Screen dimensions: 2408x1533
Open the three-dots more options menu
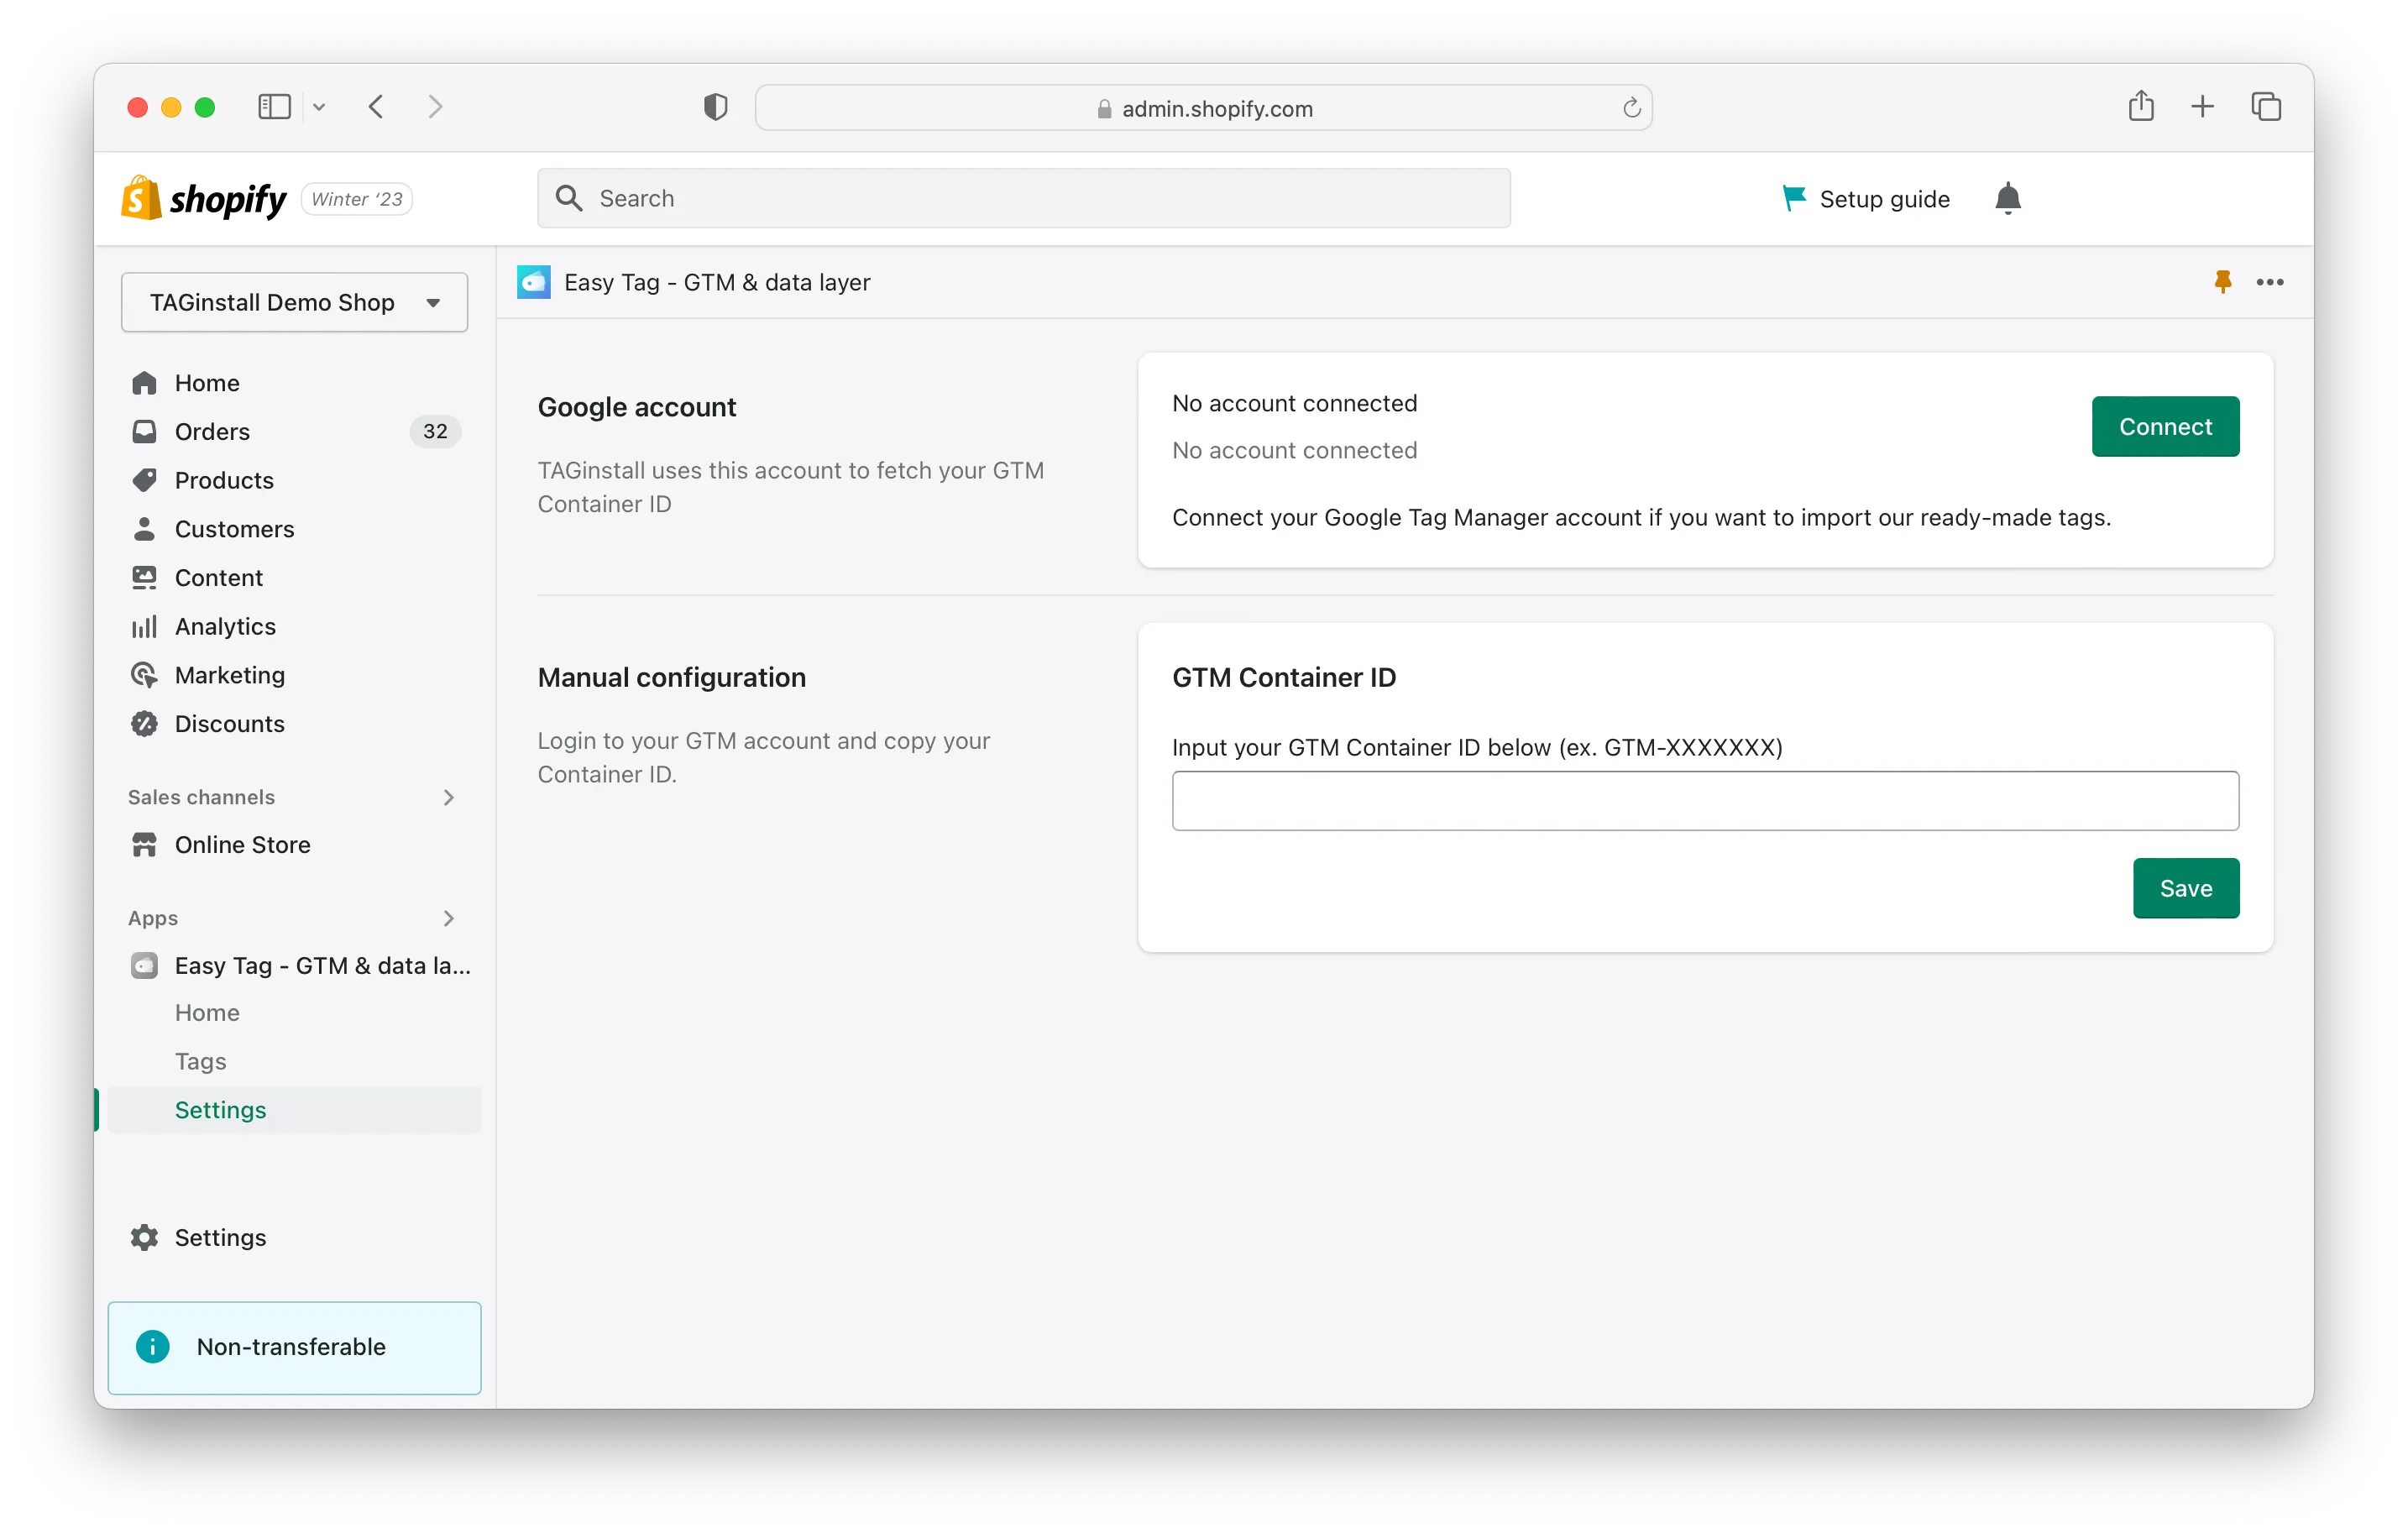click(2269, 282)
